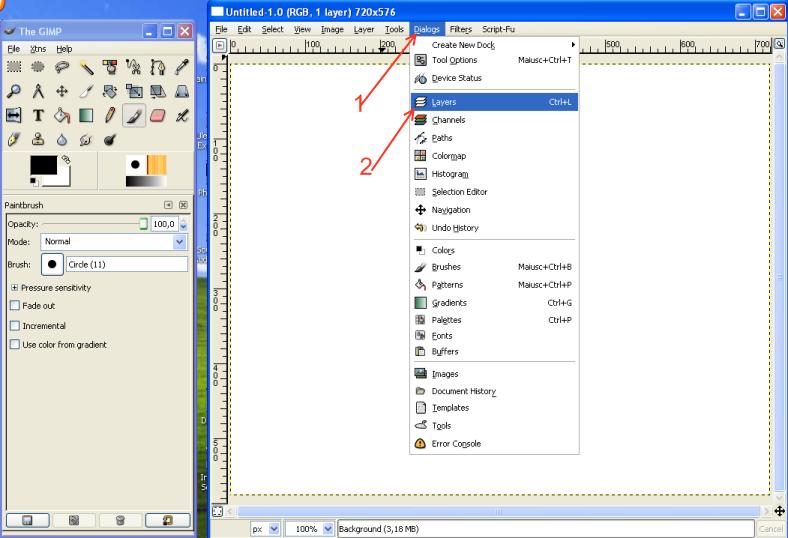
Task: Select the Color Picker eyedropper tool
Action: (x=182, y=67)
